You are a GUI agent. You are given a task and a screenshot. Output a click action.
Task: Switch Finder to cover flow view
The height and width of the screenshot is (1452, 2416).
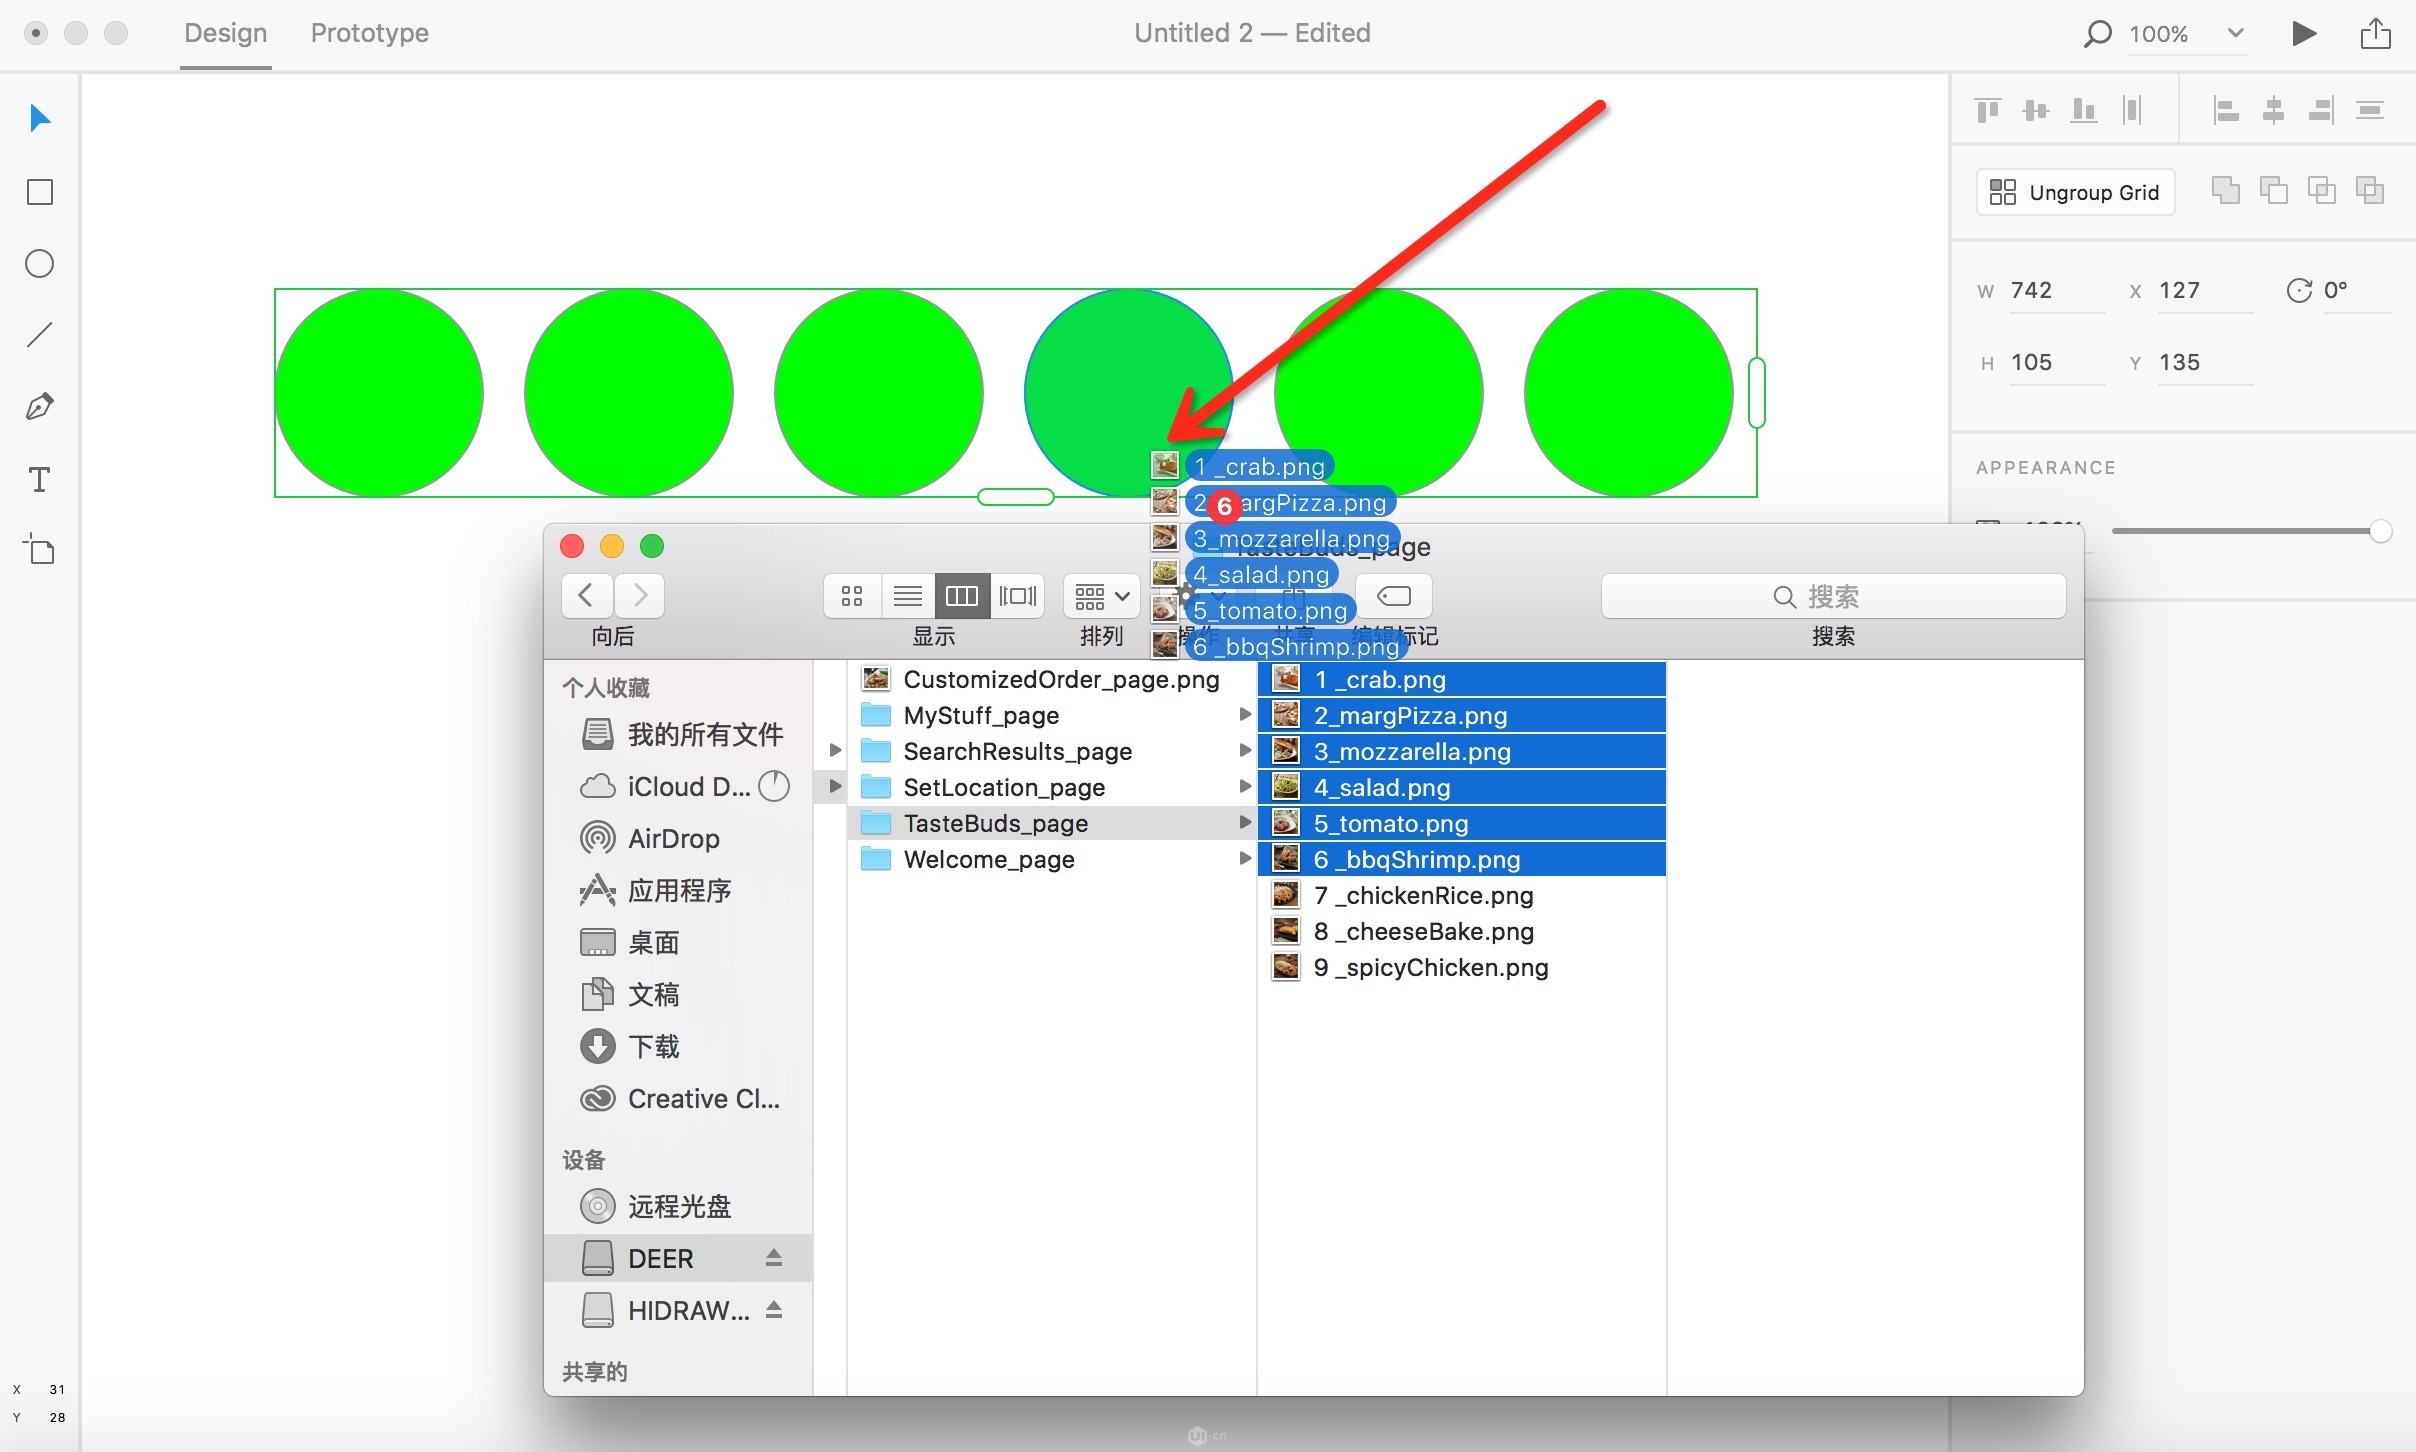coord(1018,596)
